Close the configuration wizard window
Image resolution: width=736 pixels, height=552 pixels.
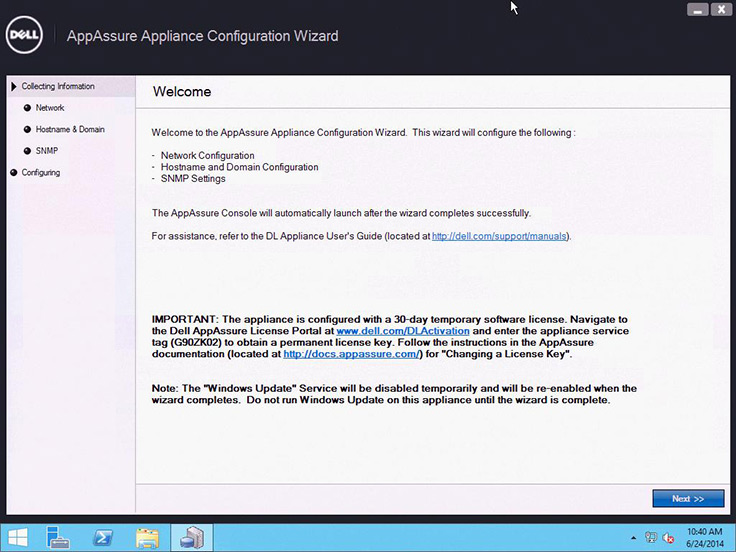pos(721,9)
